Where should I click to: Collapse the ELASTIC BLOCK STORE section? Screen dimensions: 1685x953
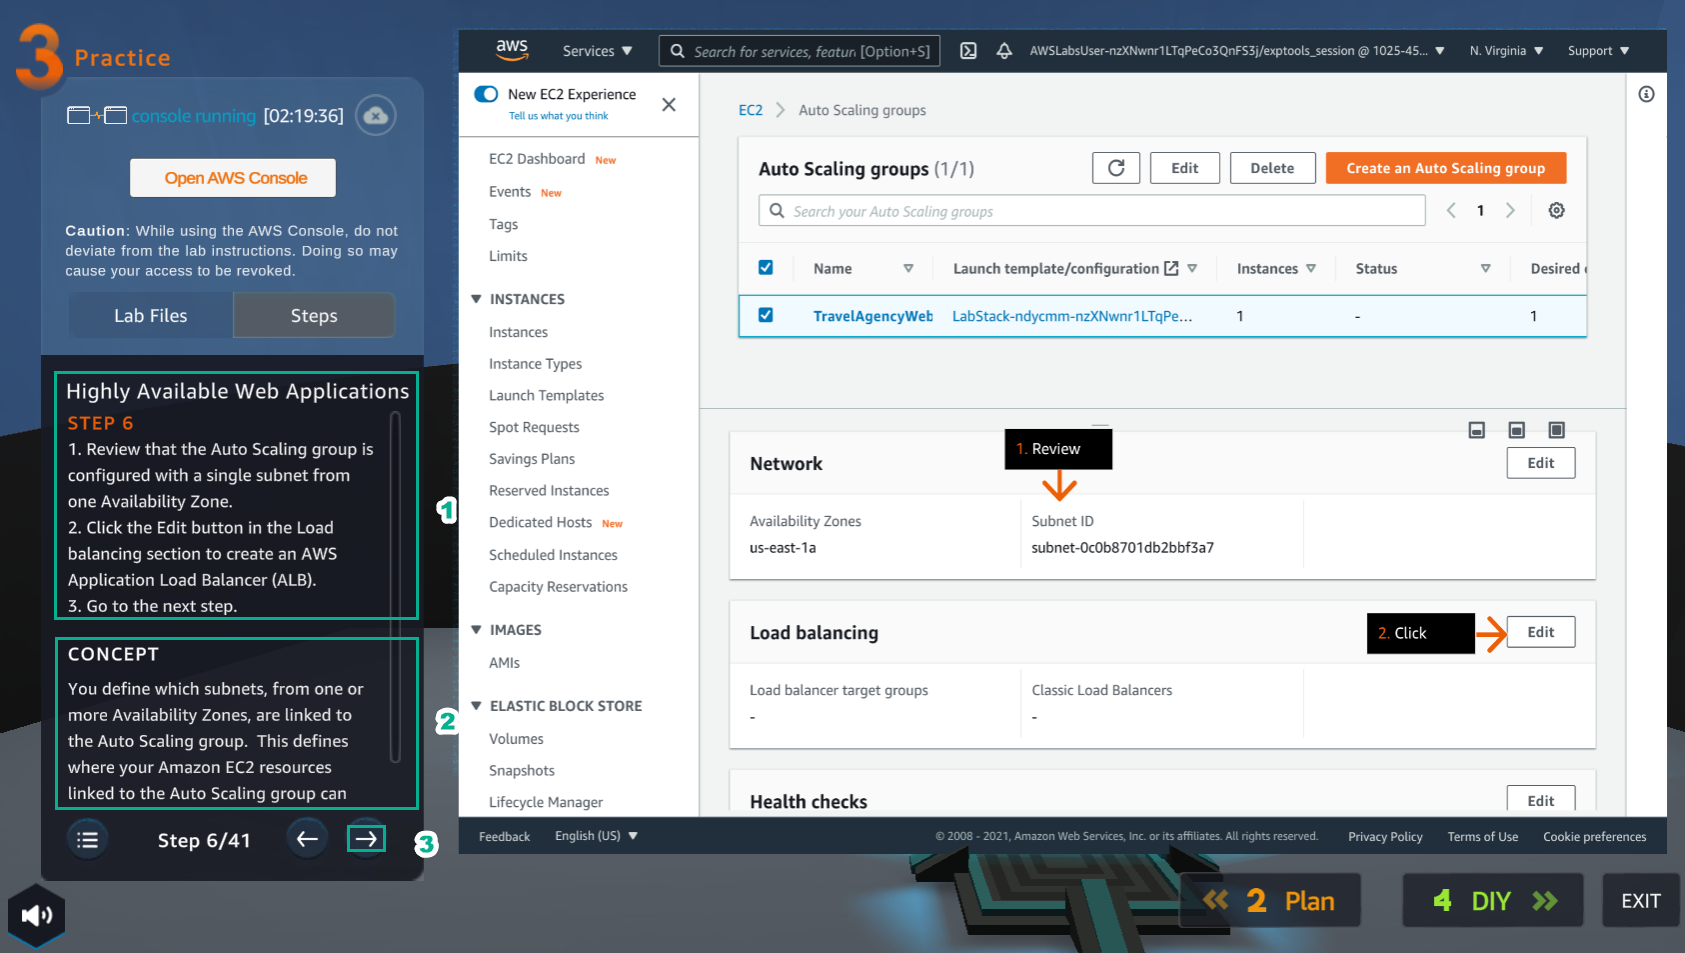[476, 706]
